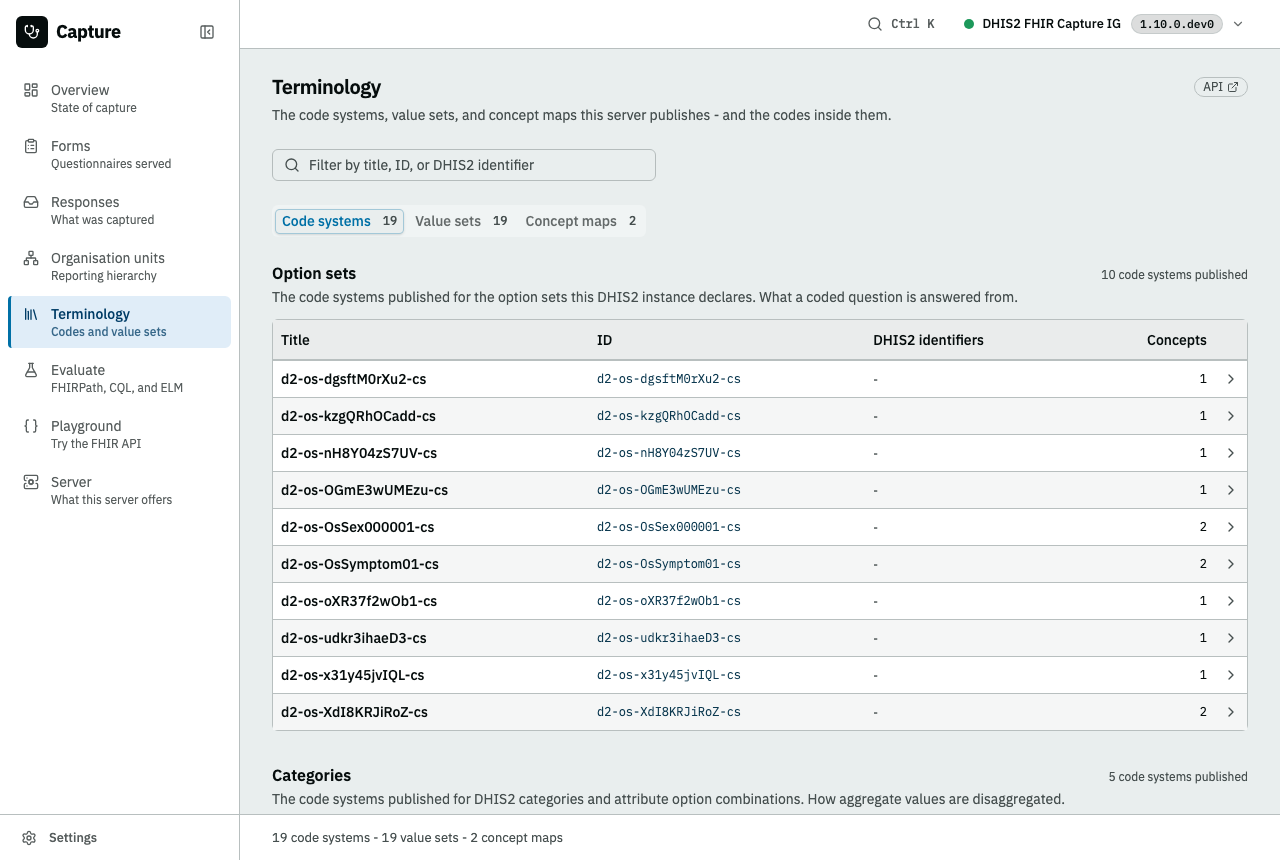Click the Capture stethoscope logo icon
This screenshot has height=860, width=1280.
[x=32, y=32]
